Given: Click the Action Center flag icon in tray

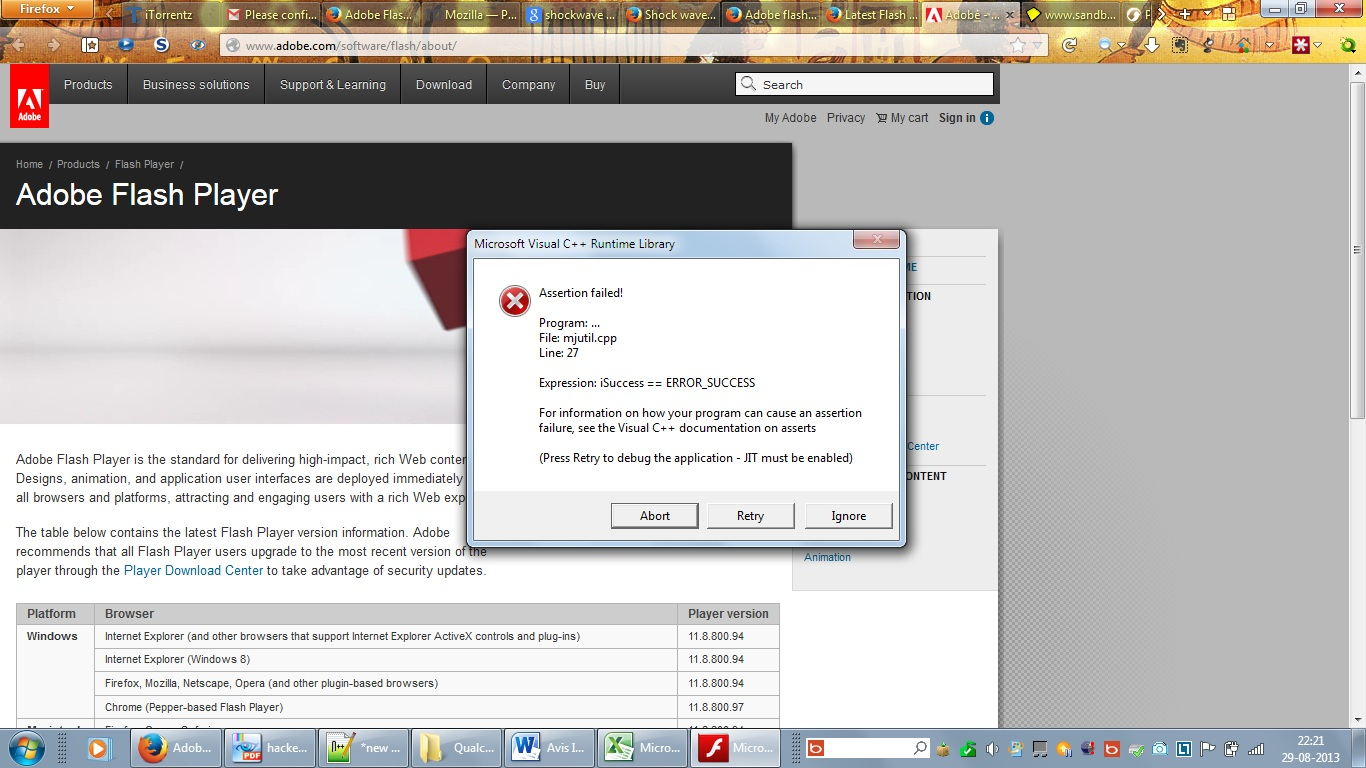Looking at the screenshot, I should click(1208, 748).
